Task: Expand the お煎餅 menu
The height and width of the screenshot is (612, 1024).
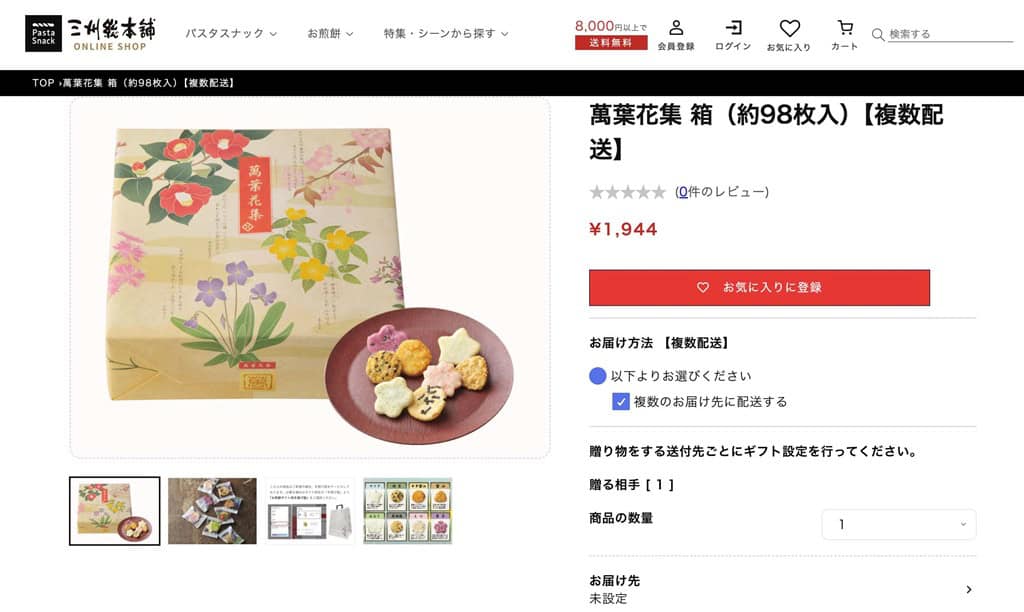Action: click(x=330, y=33)
